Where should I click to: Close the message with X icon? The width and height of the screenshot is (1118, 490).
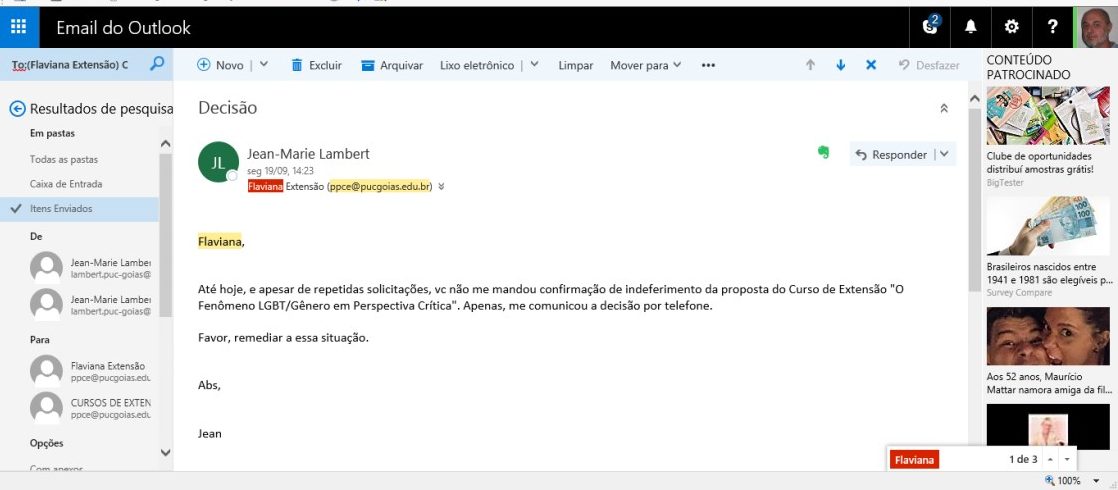[870, 65]
